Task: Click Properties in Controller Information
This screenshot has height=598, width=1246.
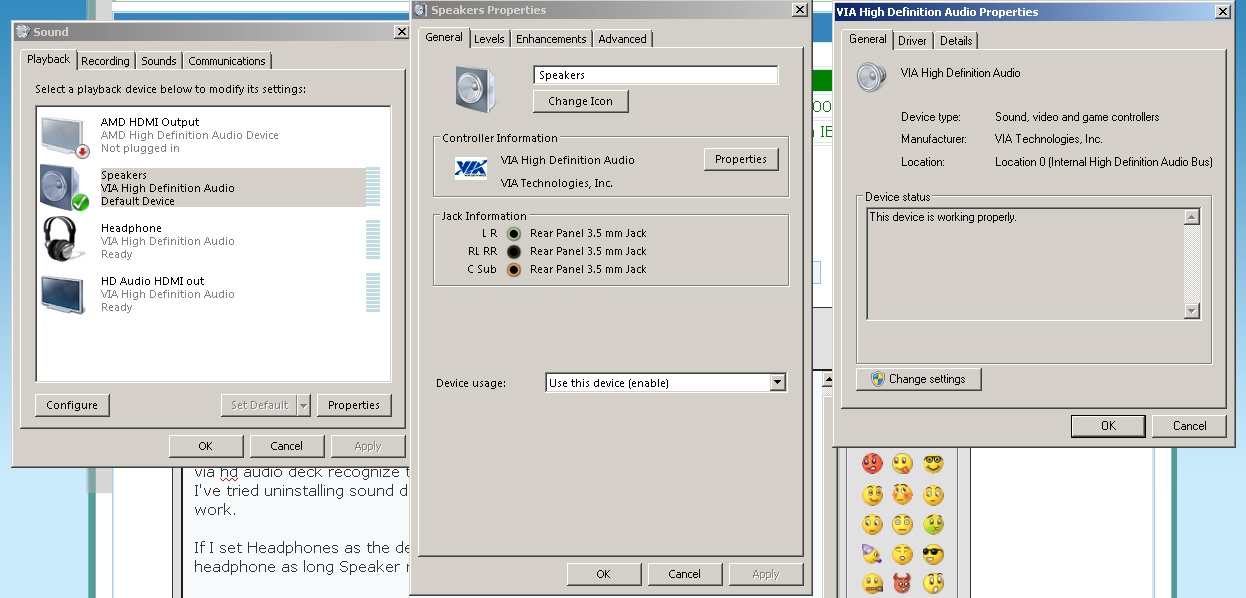Action: click(741, 159)
